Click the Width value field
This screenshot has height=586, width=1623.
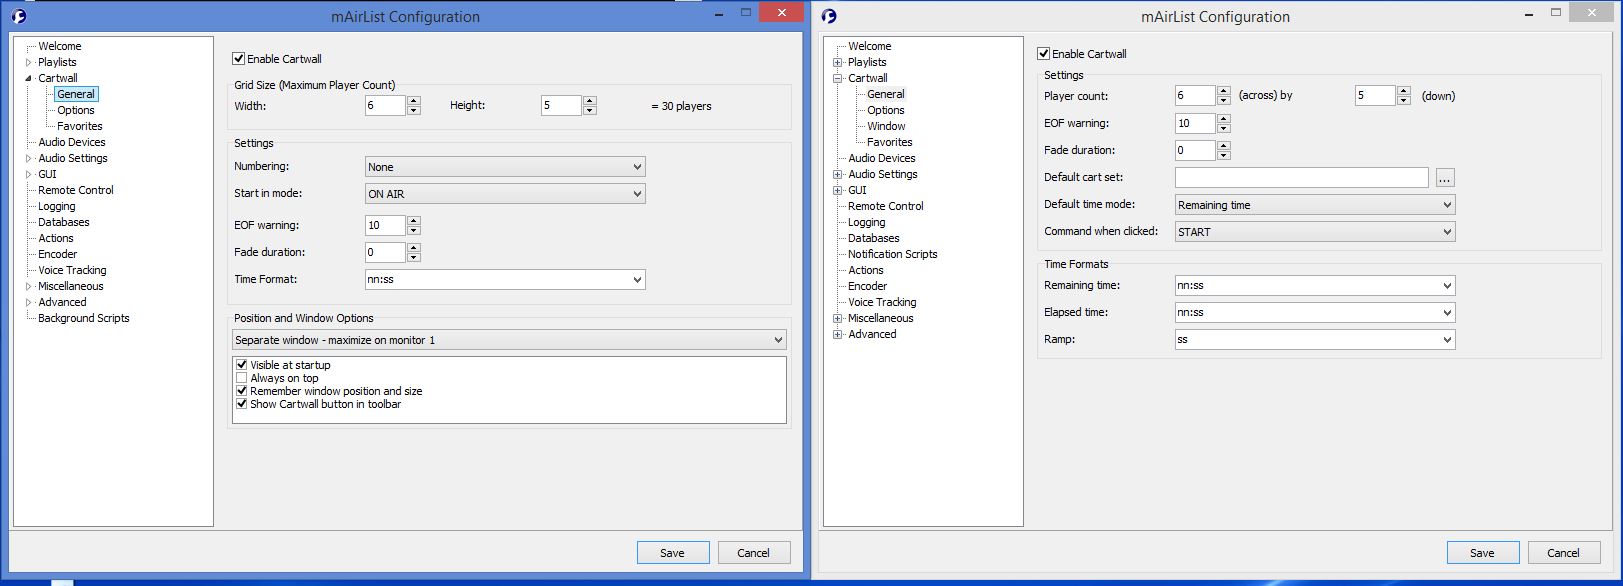[x=385, y=106]
